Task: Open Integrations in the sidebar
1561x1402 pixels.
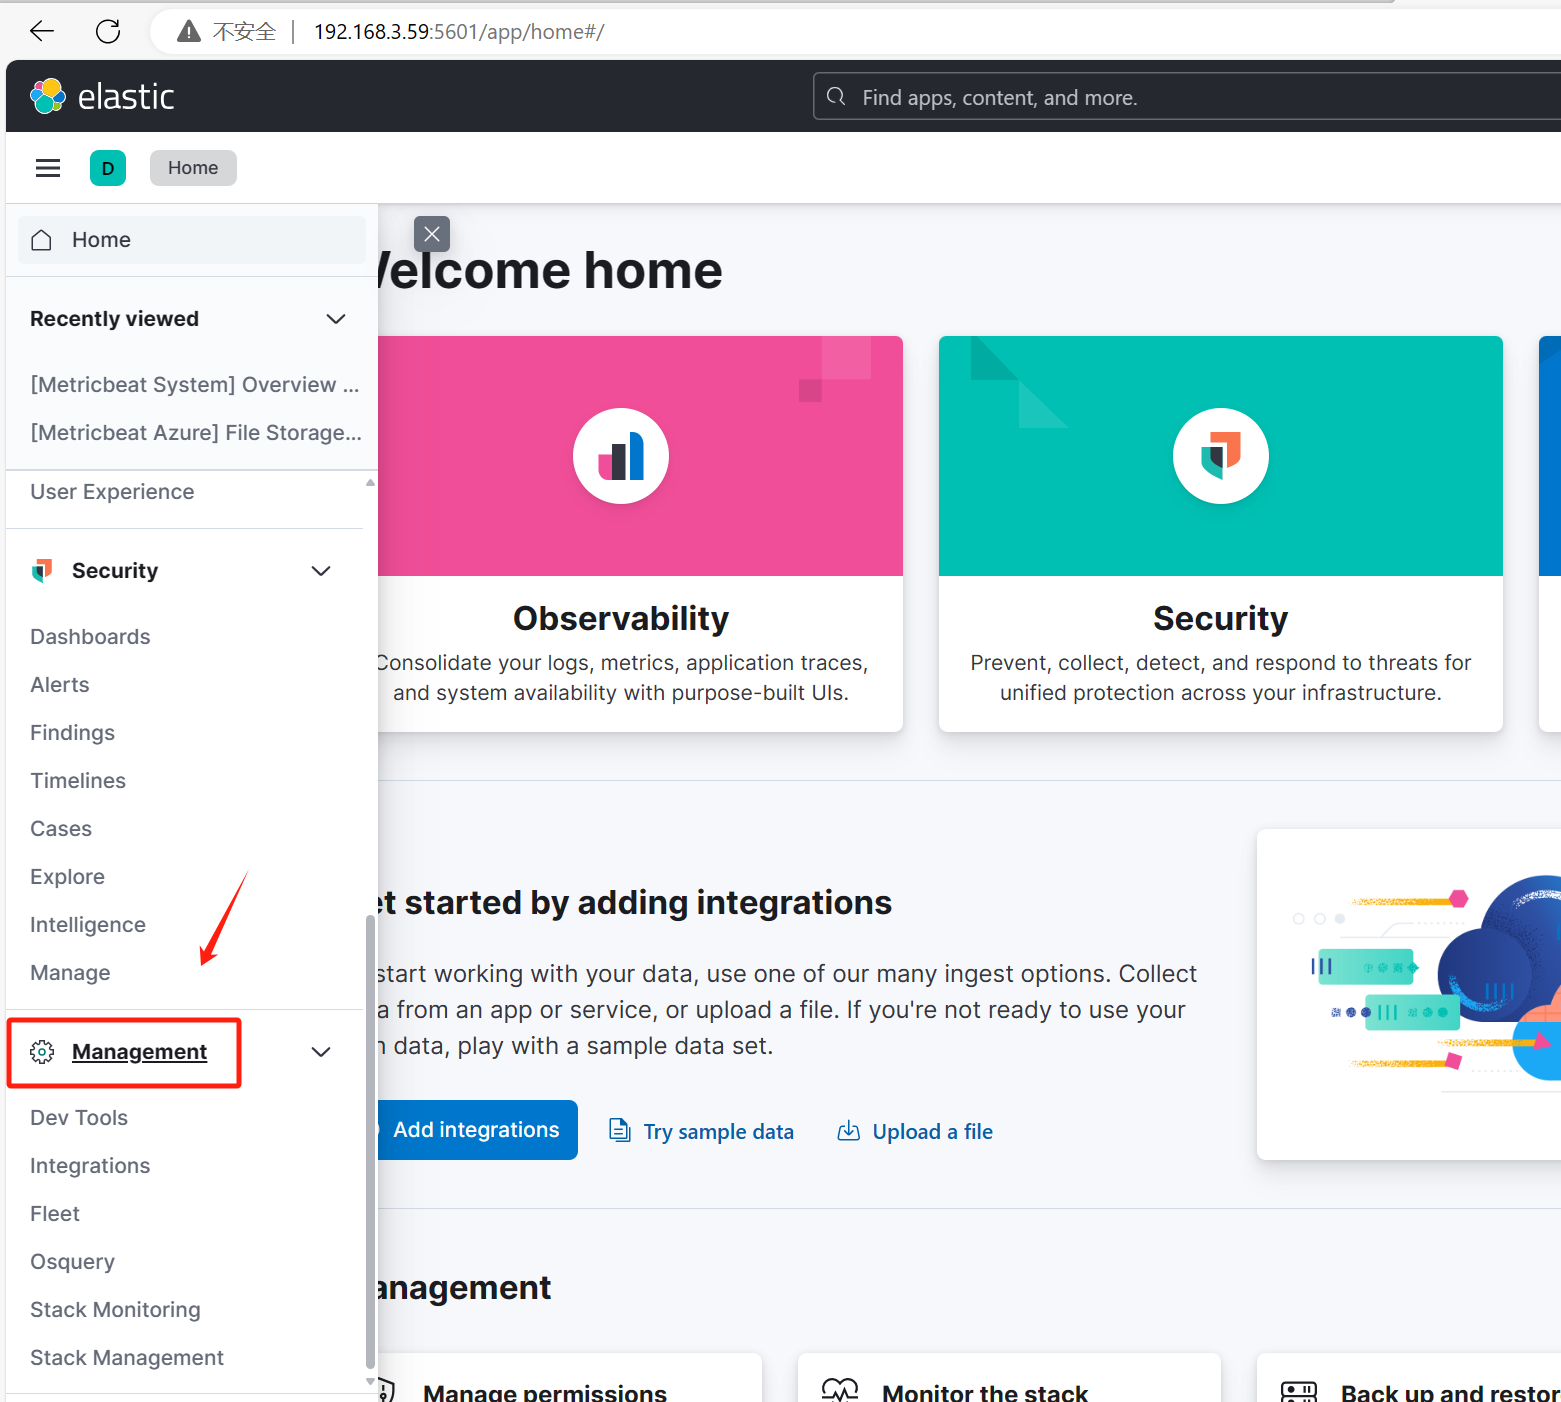Action: point(90,1166)
